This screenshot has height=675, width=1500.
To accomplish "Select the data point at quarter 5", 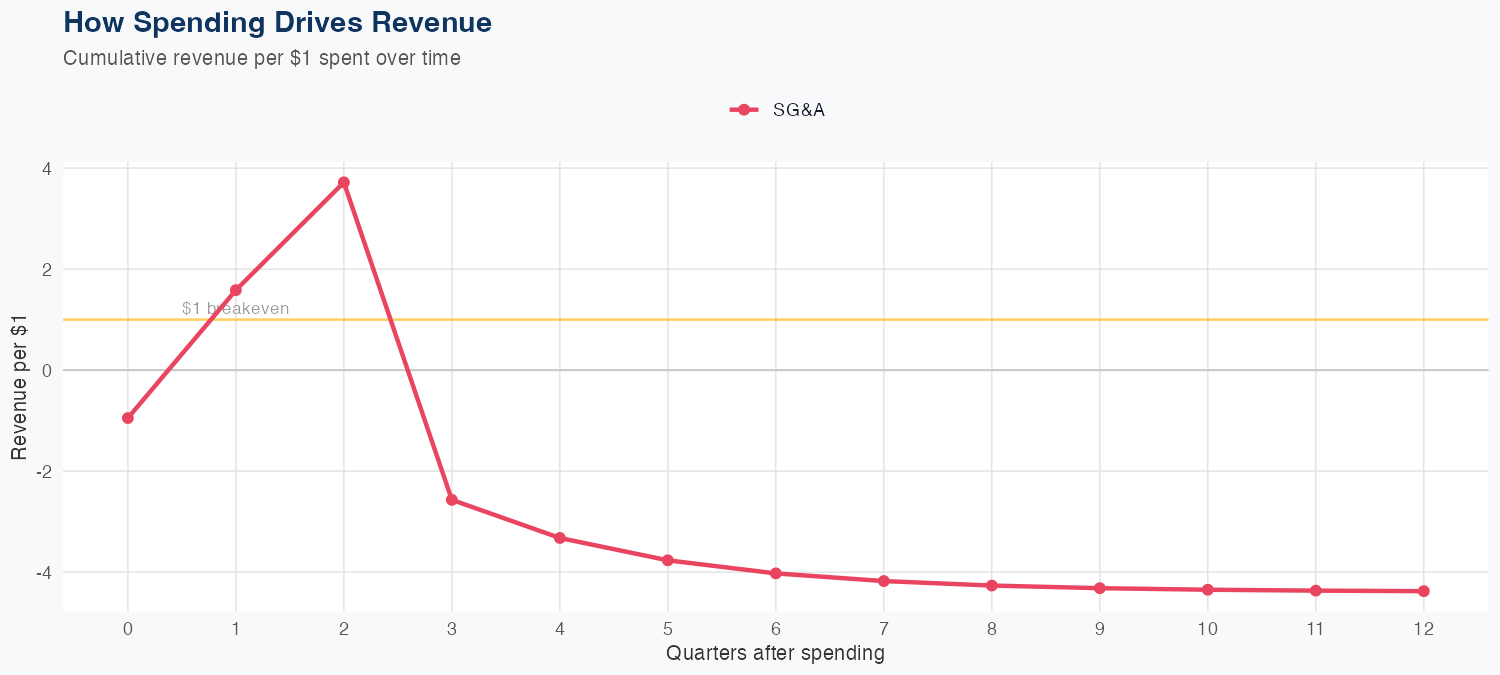I will pyautogui.click(x=668, y=560).
